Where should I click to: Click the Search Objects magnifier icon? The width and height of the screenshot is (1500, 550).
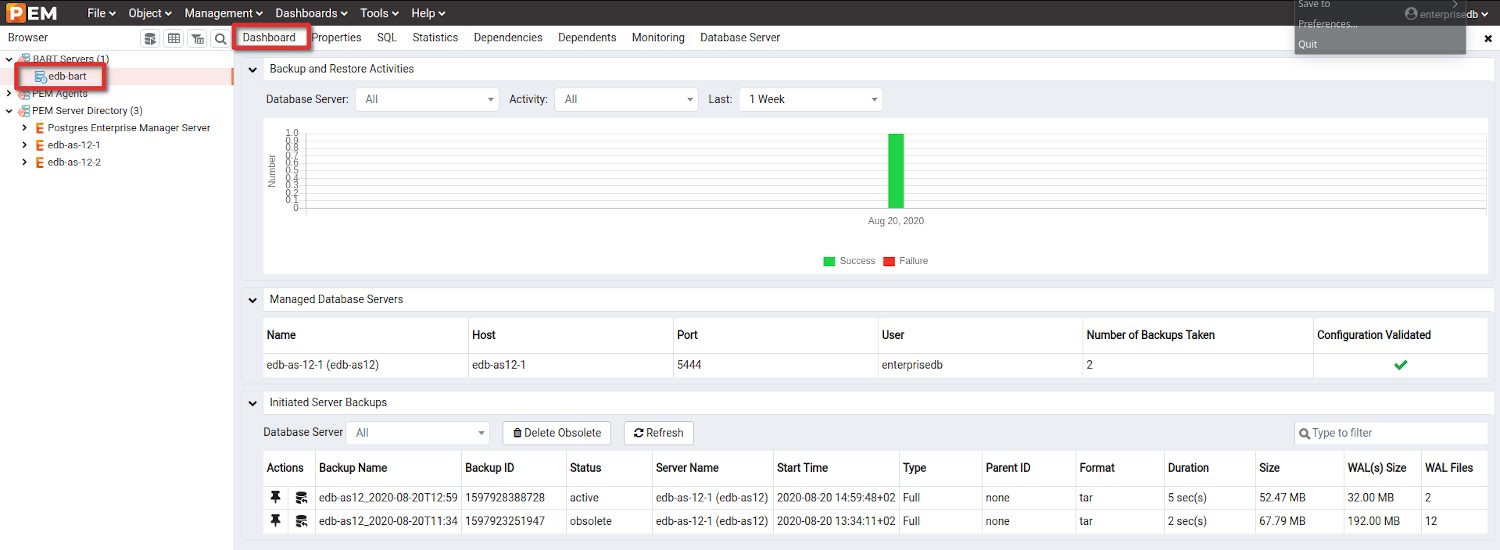tap(220, 39)
